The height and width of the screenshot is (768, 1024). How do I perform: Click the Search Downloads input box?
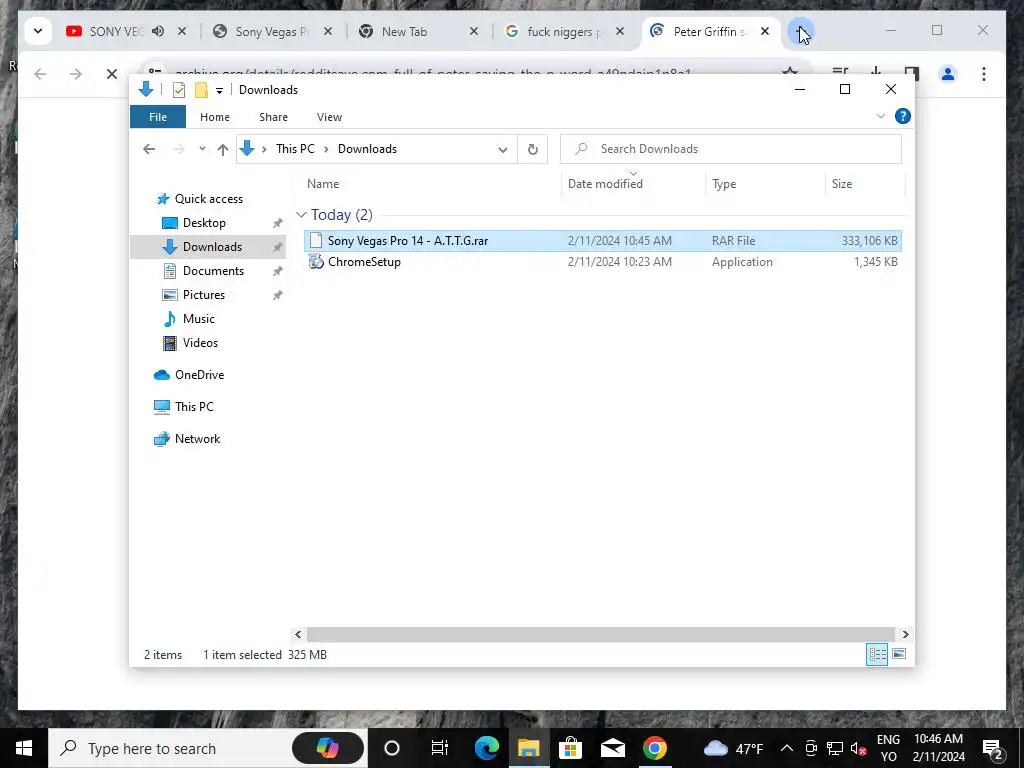731,149
